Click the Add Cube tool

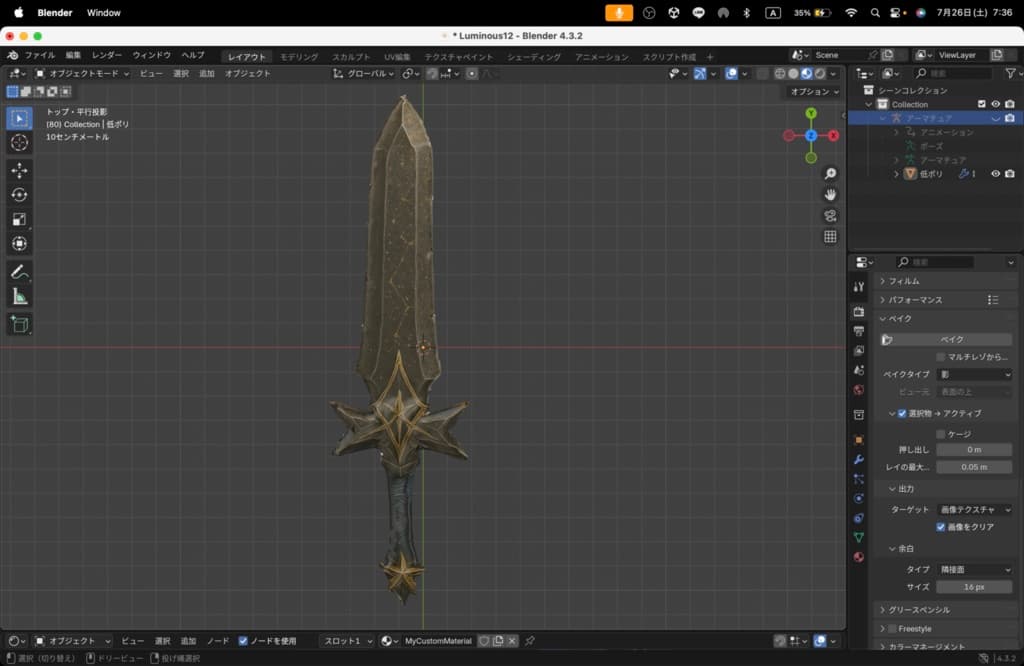19,324
